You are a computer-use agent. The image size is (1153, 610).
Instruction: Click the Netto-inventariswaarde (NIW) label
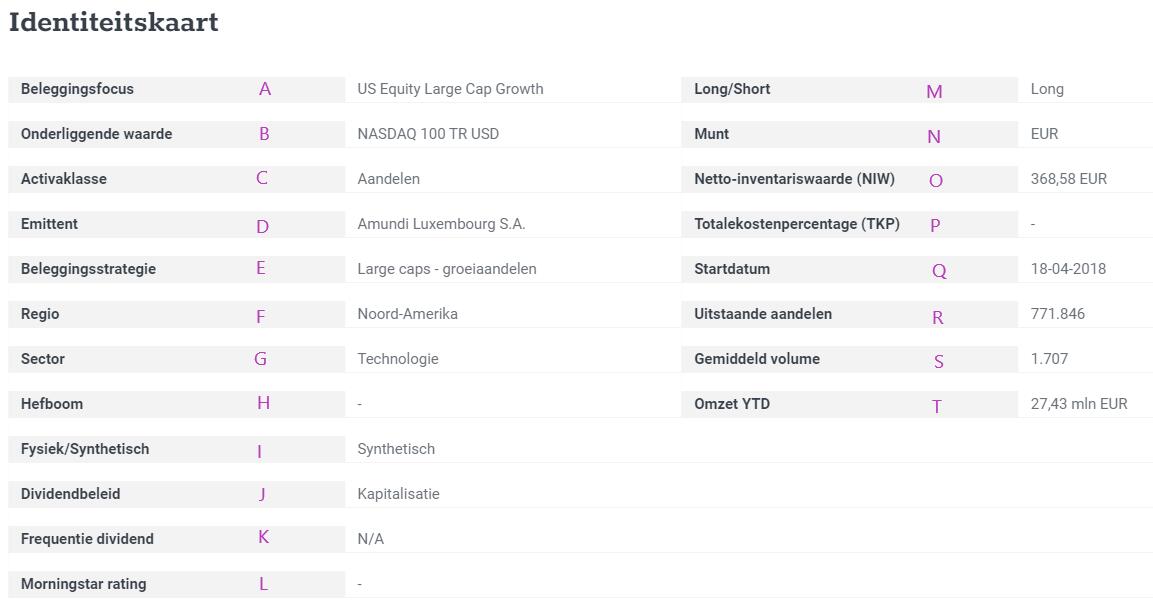point(794,179)
